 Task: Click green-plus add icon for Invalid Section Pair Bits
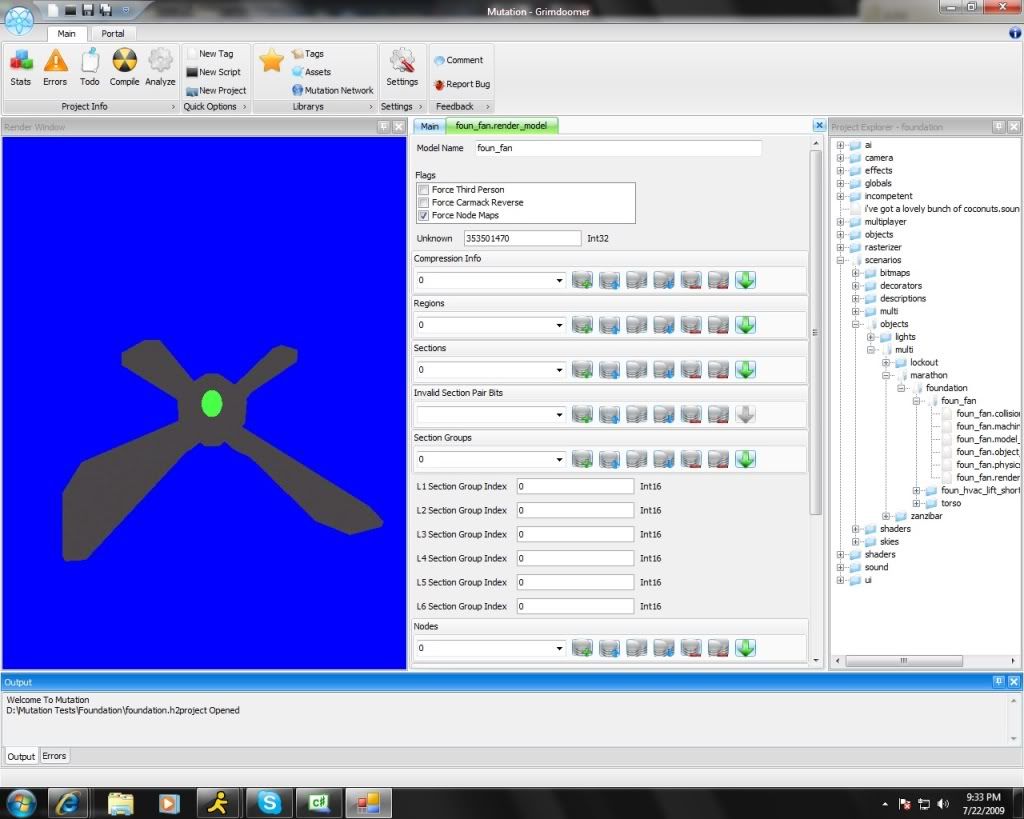point(582,414)
